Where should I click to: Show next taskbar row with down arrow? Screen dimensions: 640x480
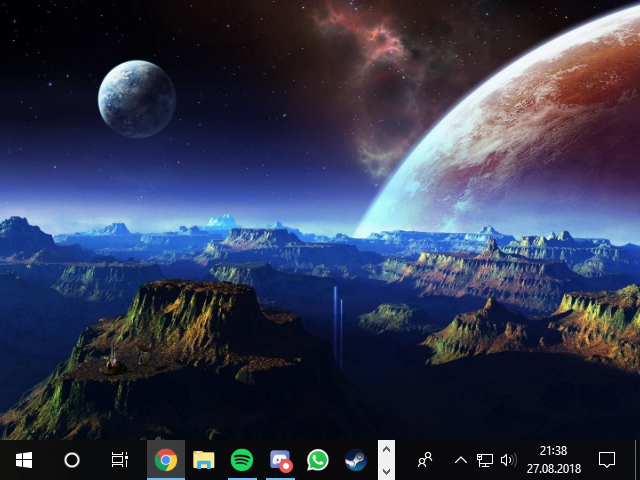[386, 471]
